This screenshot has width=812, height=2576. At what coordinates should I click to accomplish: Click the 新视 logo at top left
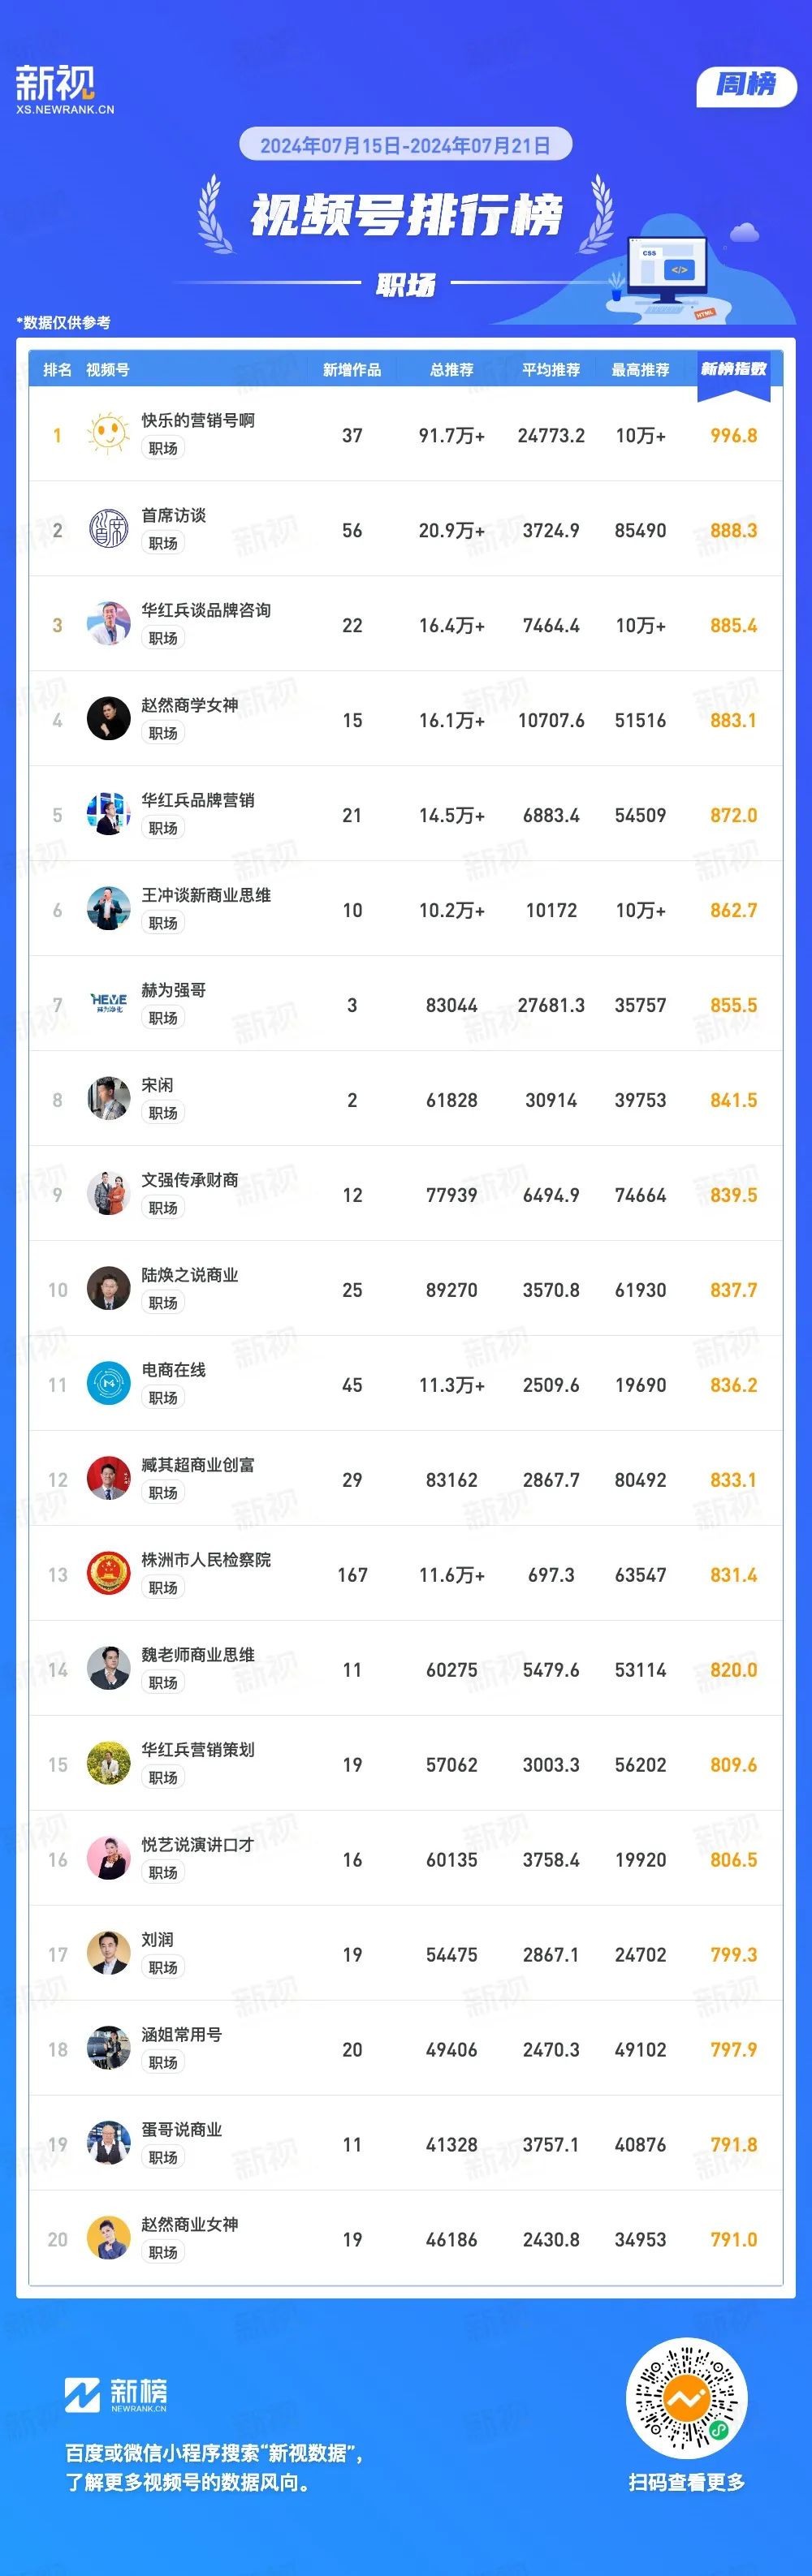click(65, 89)
